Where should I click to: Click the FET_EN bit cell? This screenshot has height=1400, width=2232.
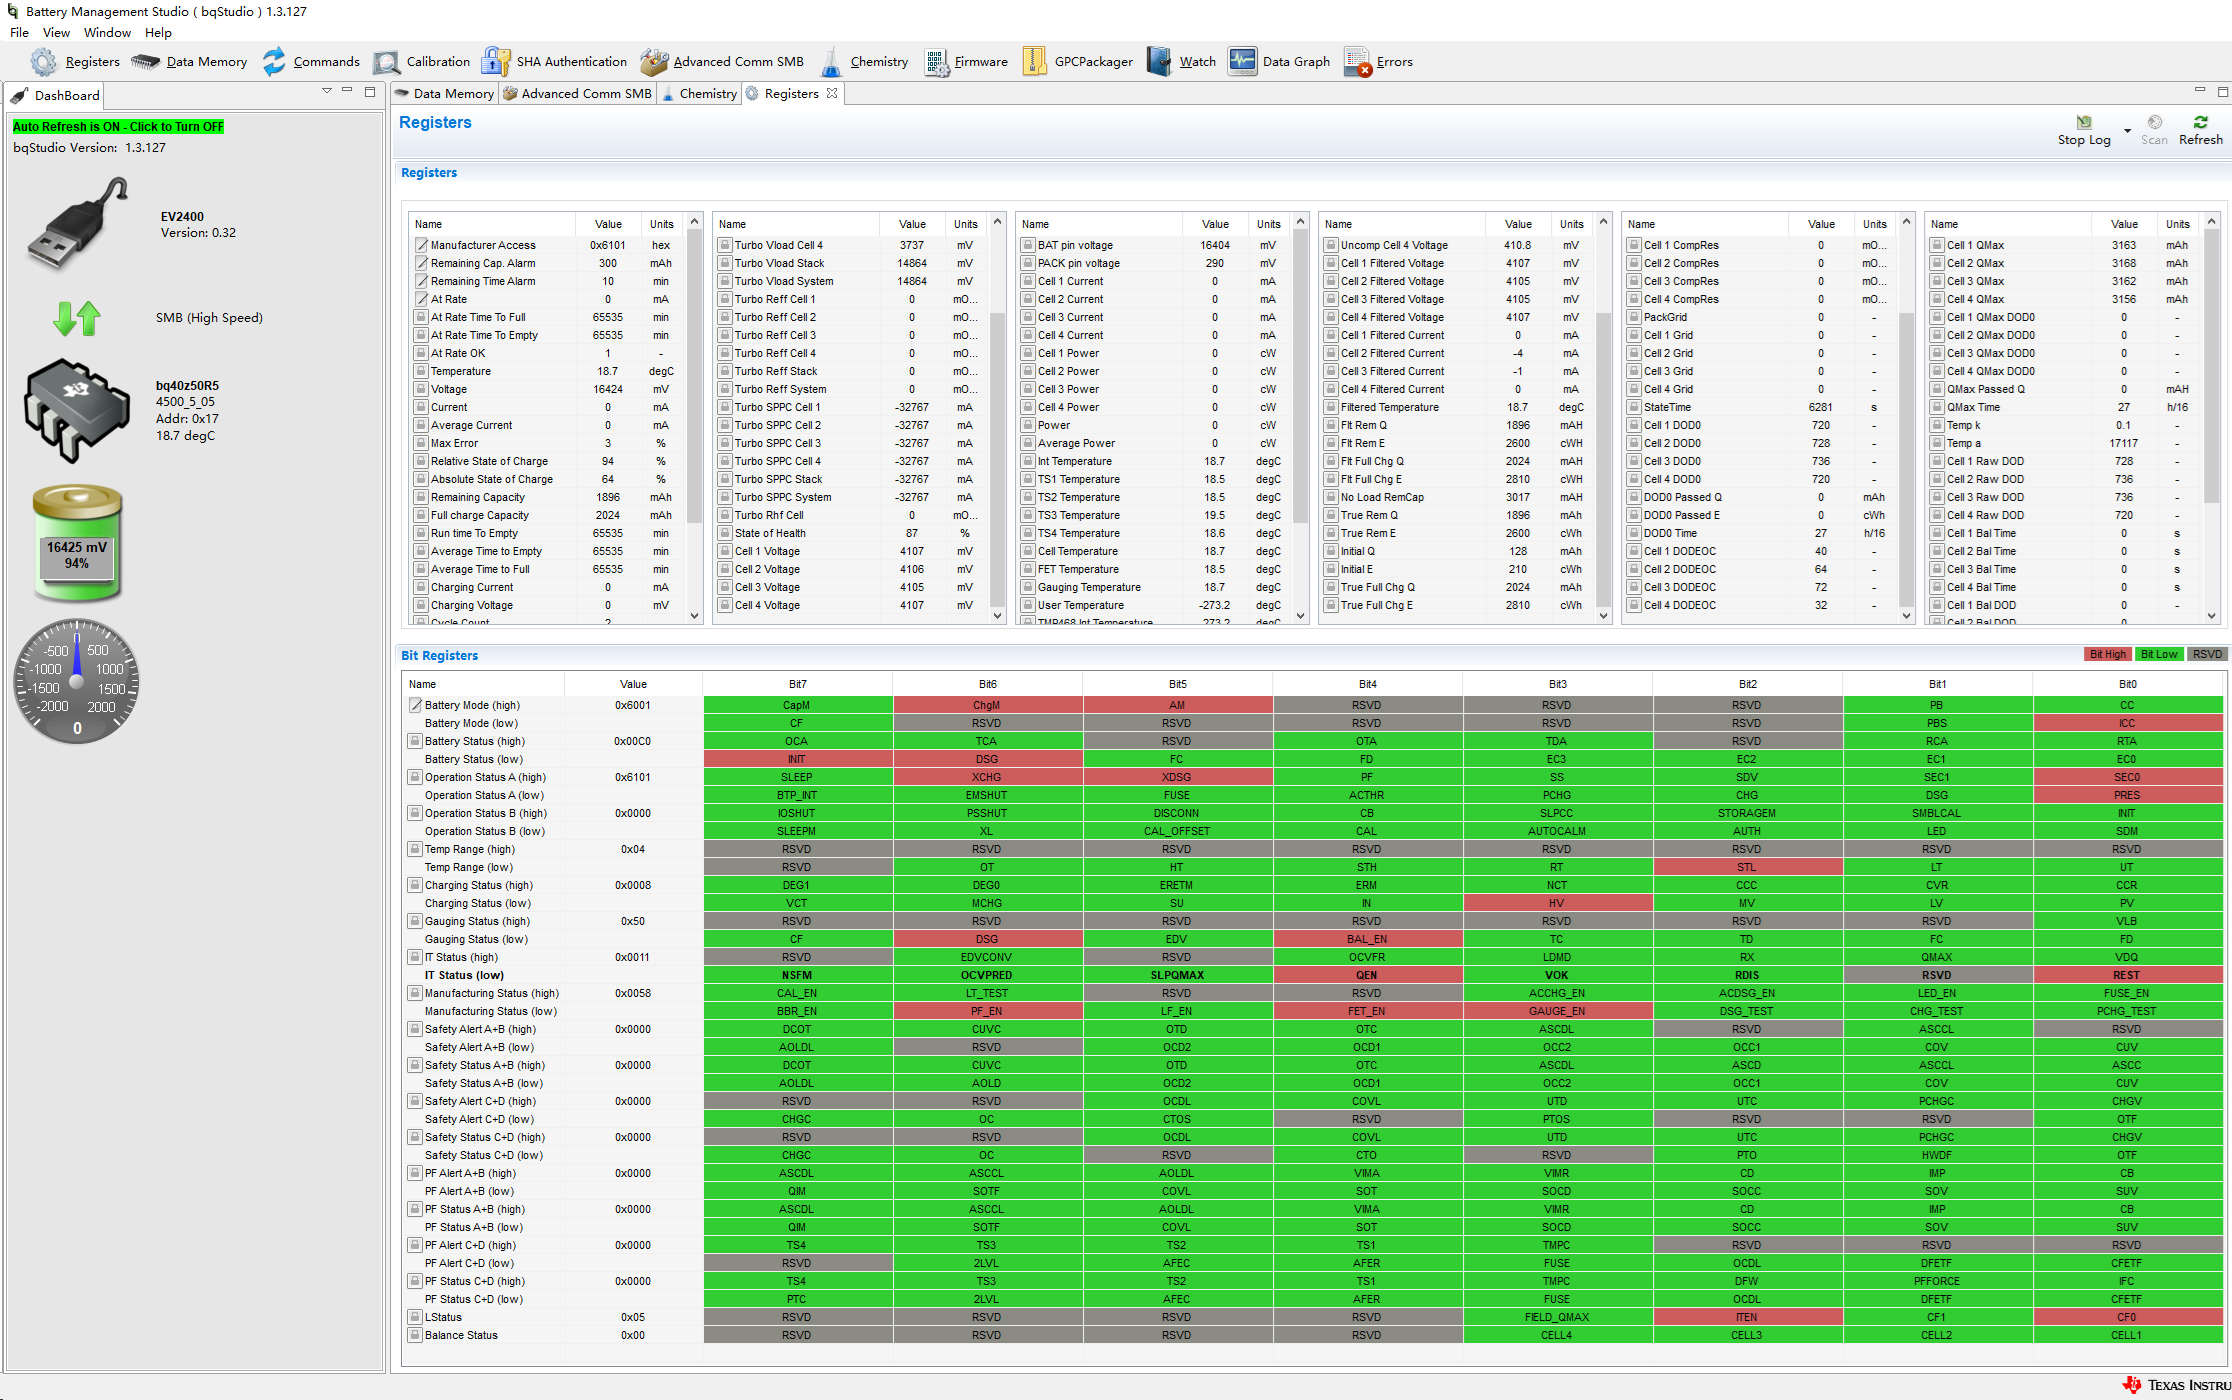(x=1366, y=1011)
